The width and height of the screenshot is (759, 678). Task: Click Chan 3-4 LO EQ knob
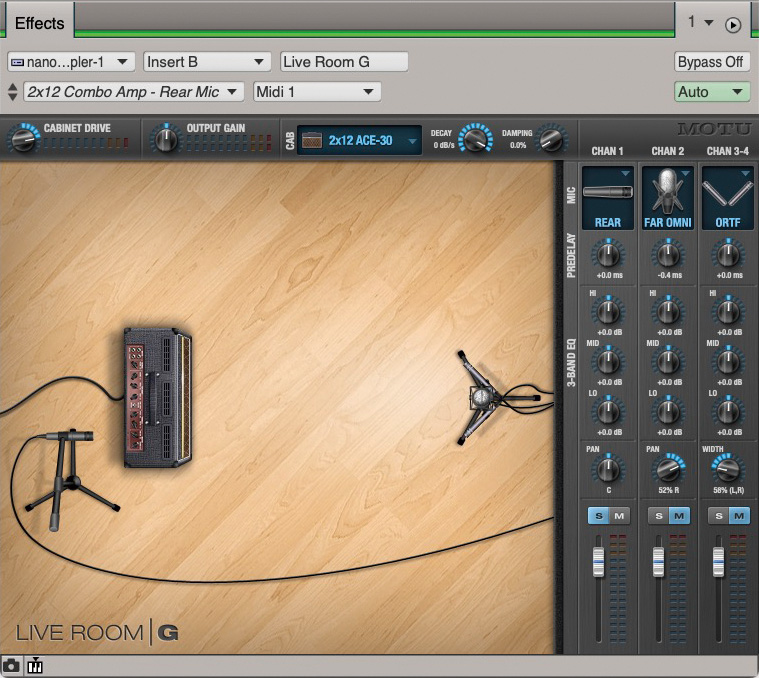point(728,411)
